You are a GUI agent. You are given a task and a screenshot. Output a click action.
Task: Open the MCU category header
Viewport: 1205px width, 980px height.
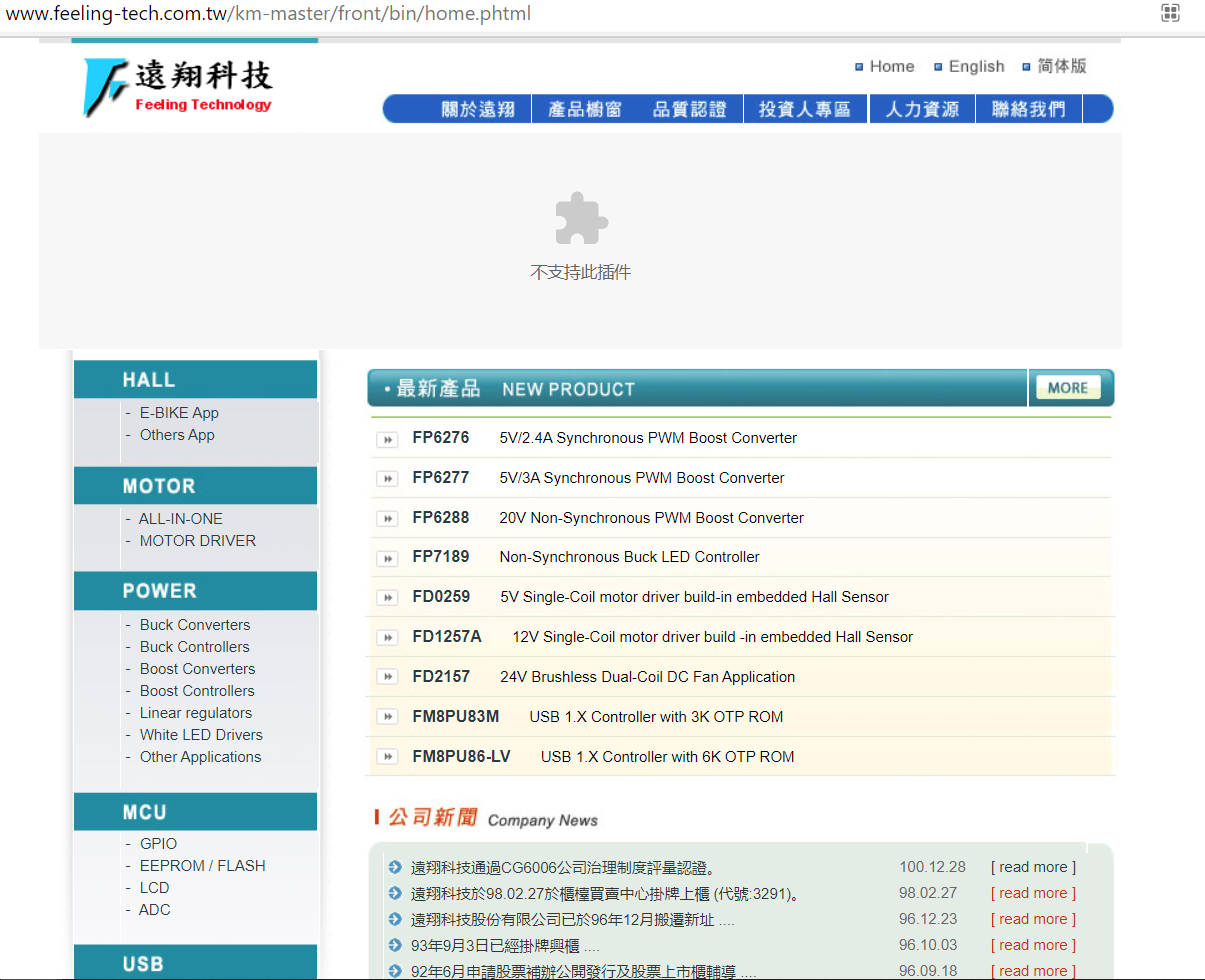tap(195, 812)
